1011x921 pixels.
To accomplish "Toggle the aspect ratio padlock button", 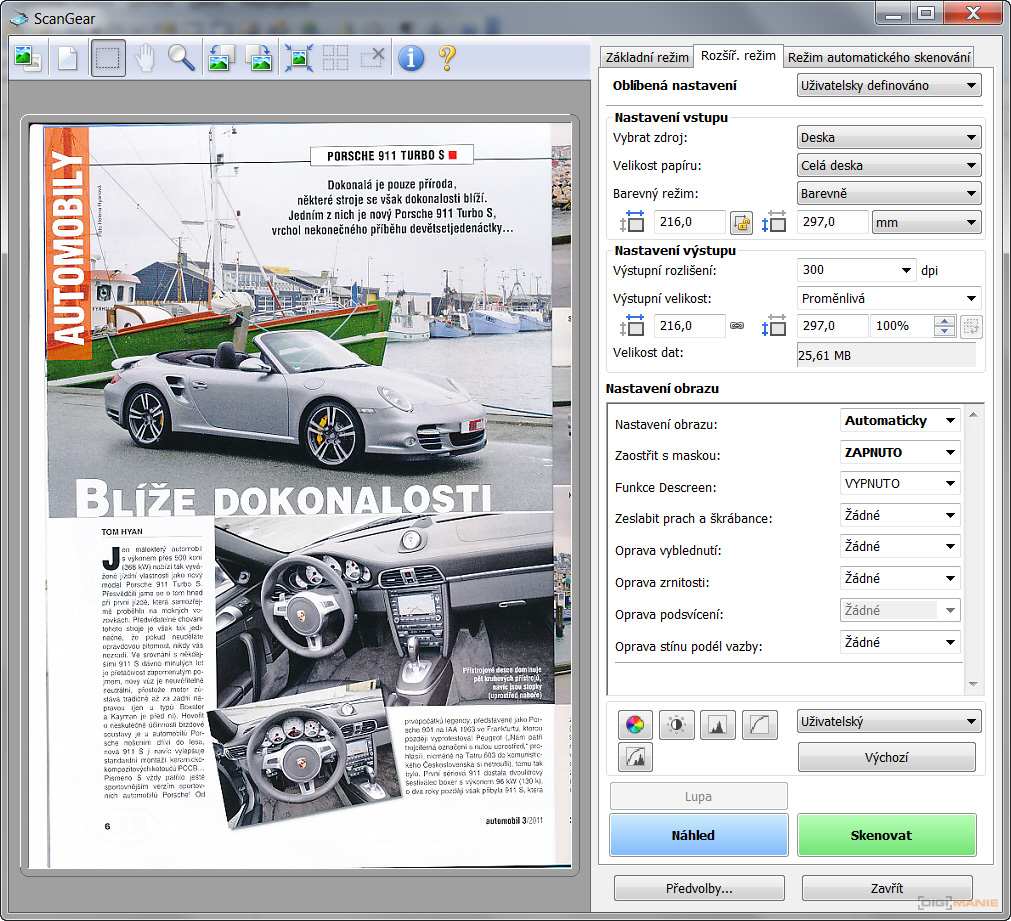I will (740, 222).
